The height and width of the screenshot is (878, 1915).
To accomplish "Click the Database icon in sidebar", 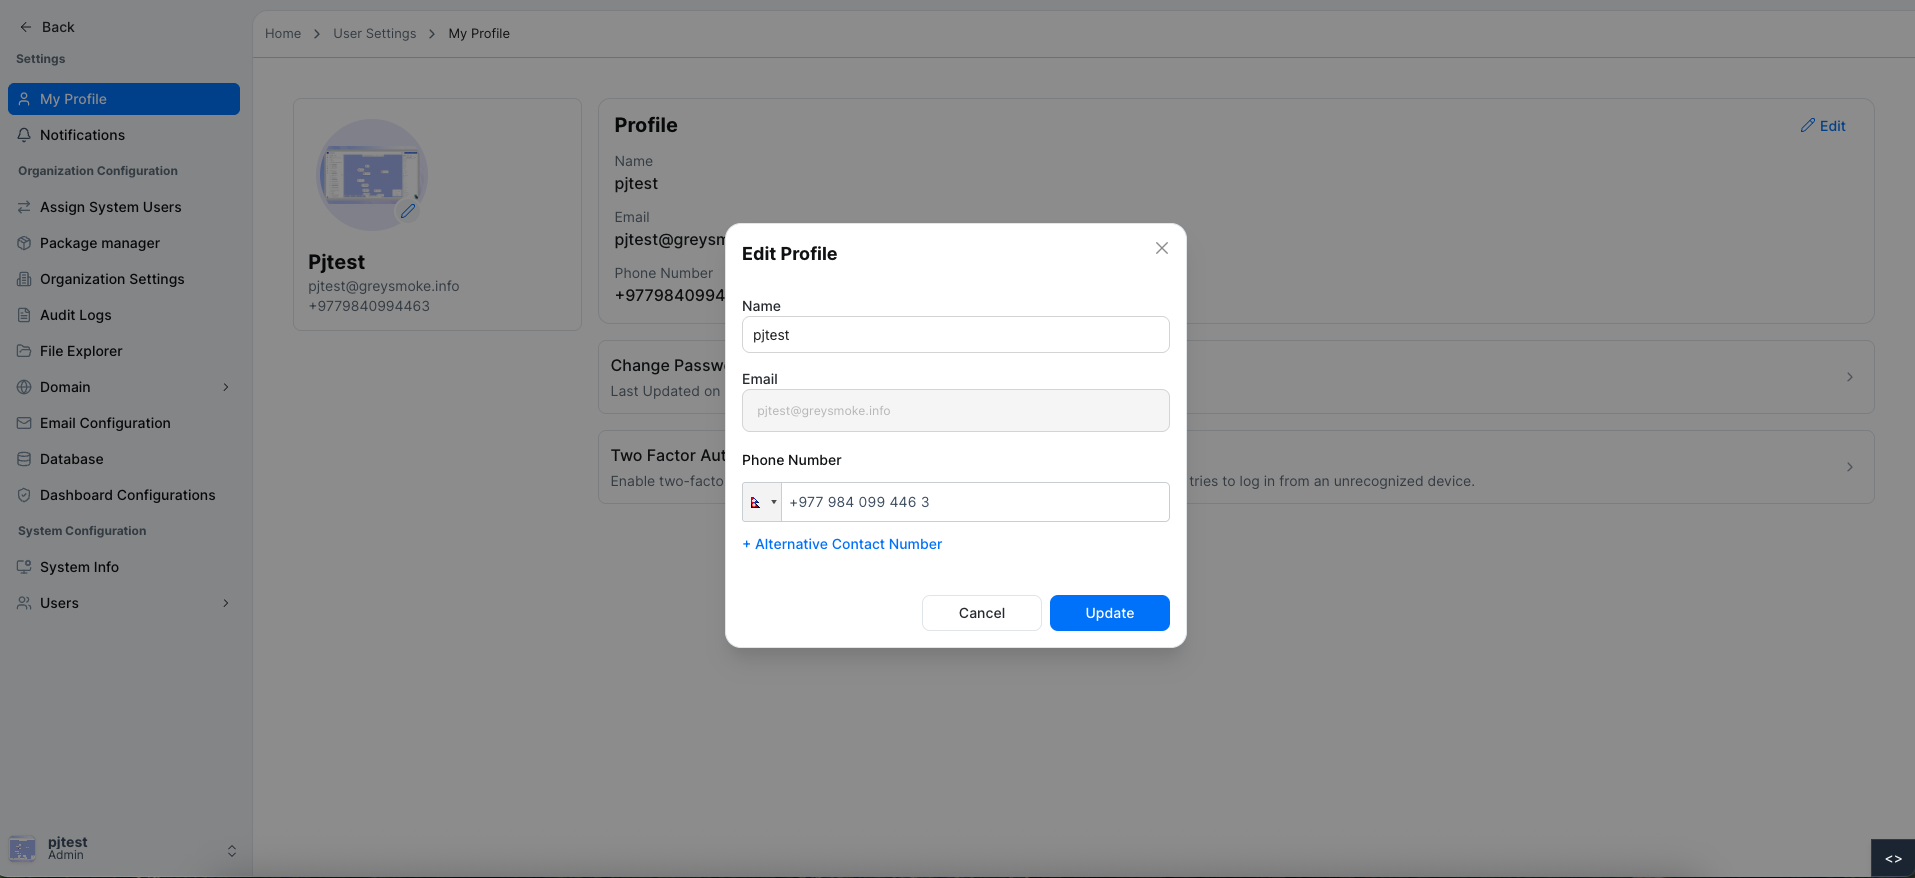I will [24, 459].
